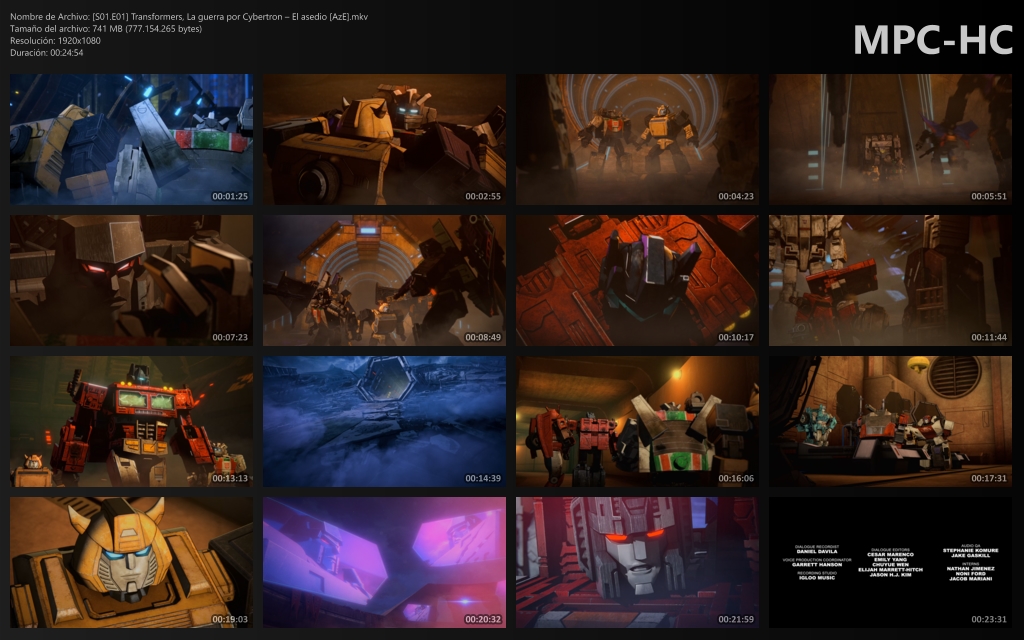Select the purple helmet thumbnail at 00:10:17
This screenshot has width=1024, height=640.
pos(637,280)
